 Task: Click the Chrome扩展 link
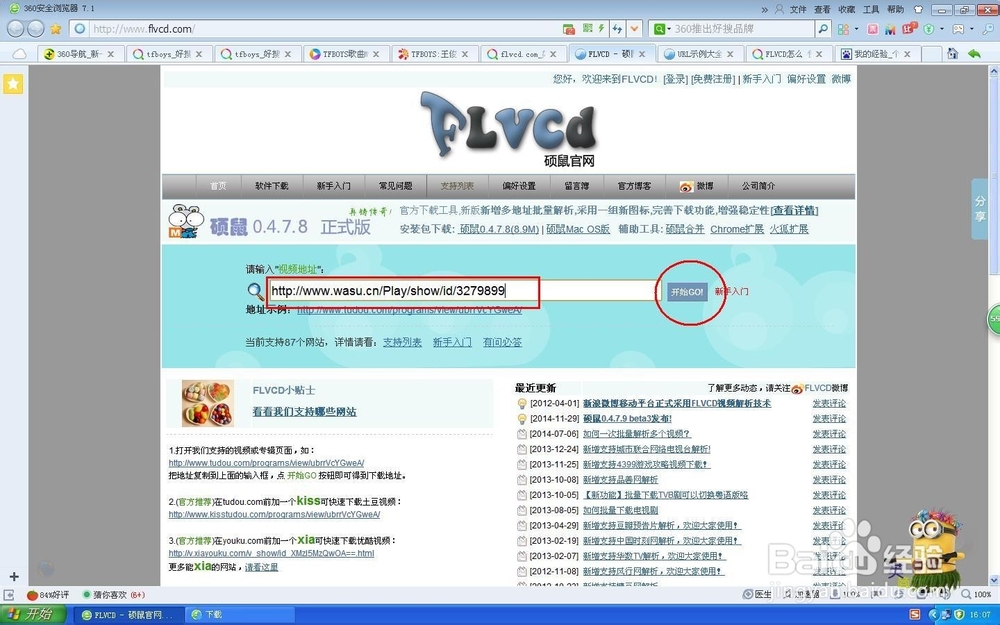(737, 229)
